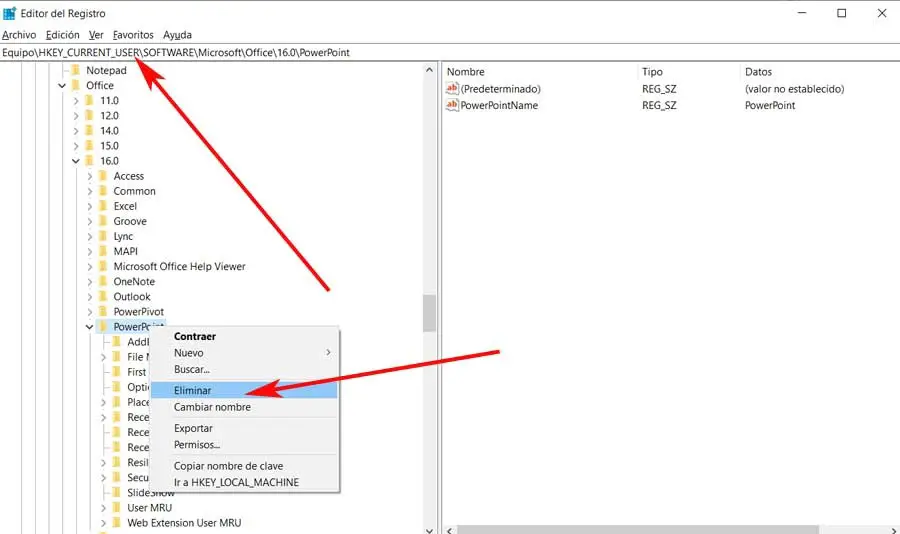This screenshot has width=900, height=534.
Task: Click the tree pane scroll-up arrow
Action: tap(429, 70)
